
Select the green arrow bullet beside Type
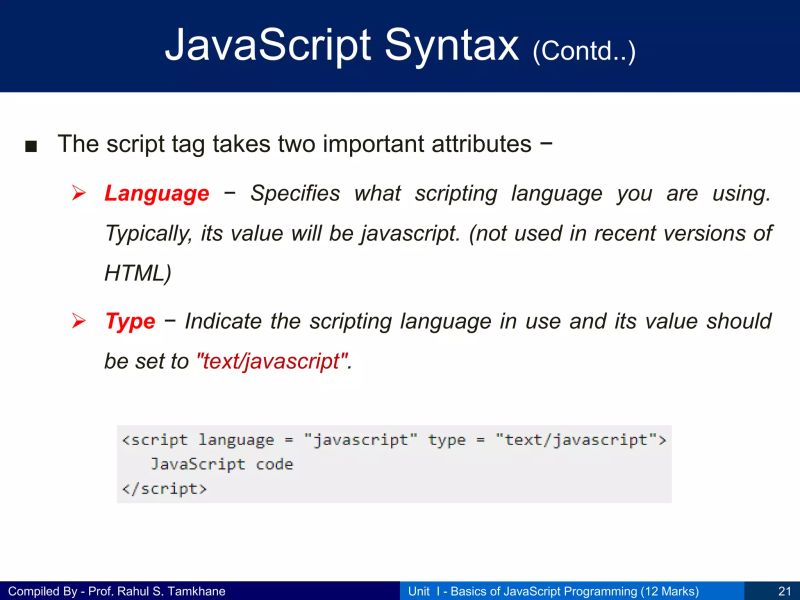point(80,322)
